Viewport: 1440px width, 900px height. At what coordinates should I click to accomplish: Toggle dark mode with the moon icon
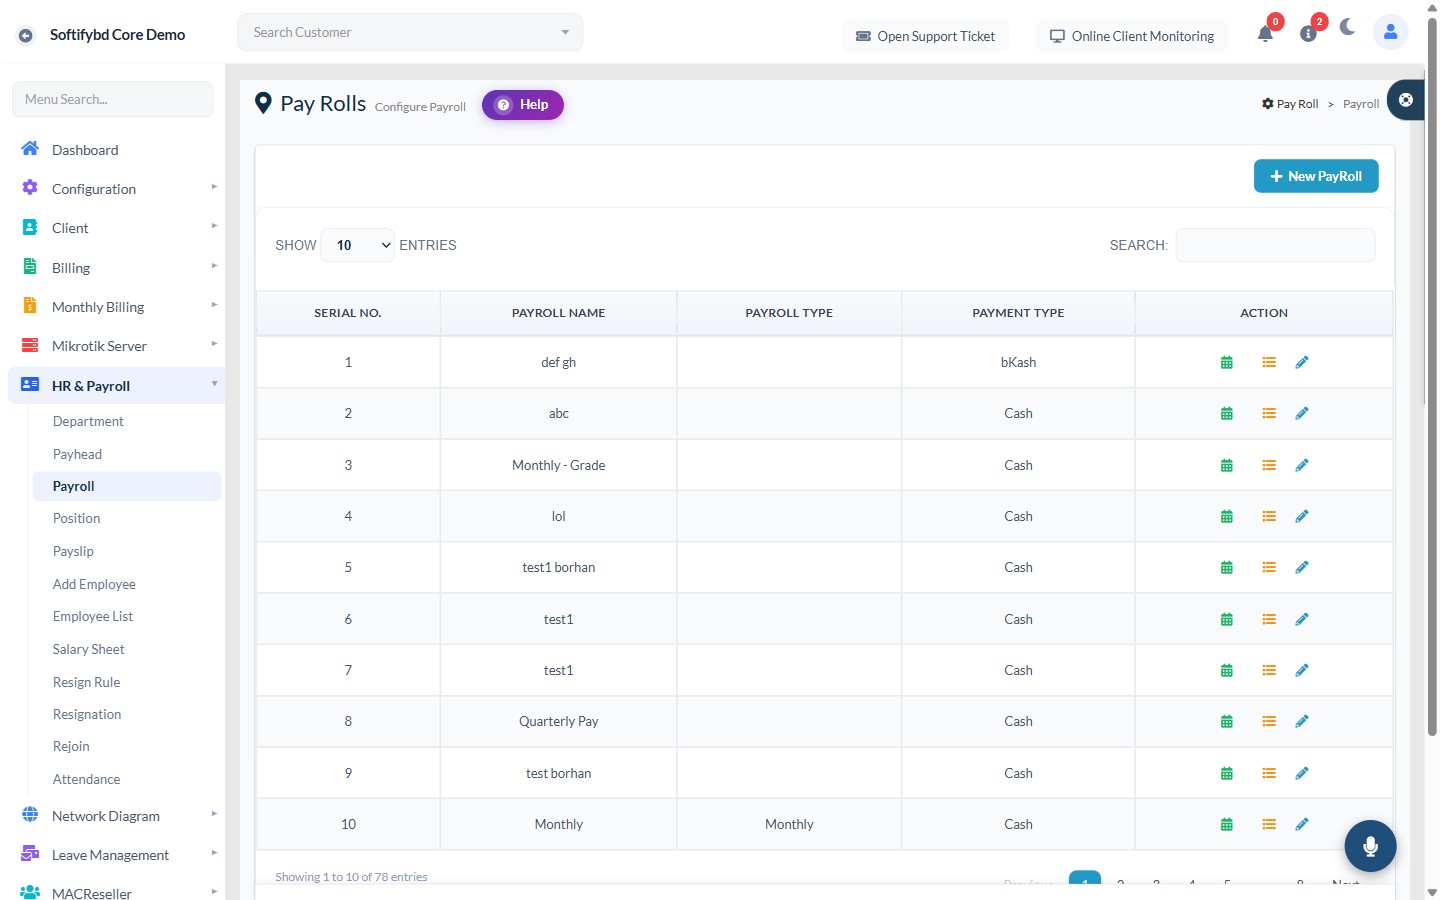1348,27
